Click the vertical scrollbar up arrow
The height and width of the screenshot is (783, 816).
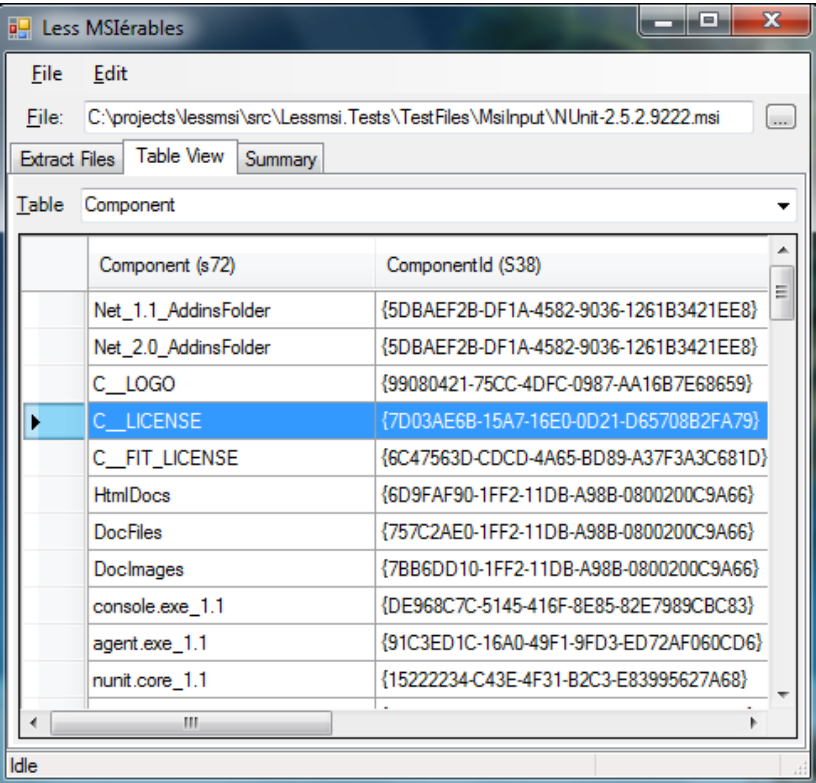(x=783, y=247)
